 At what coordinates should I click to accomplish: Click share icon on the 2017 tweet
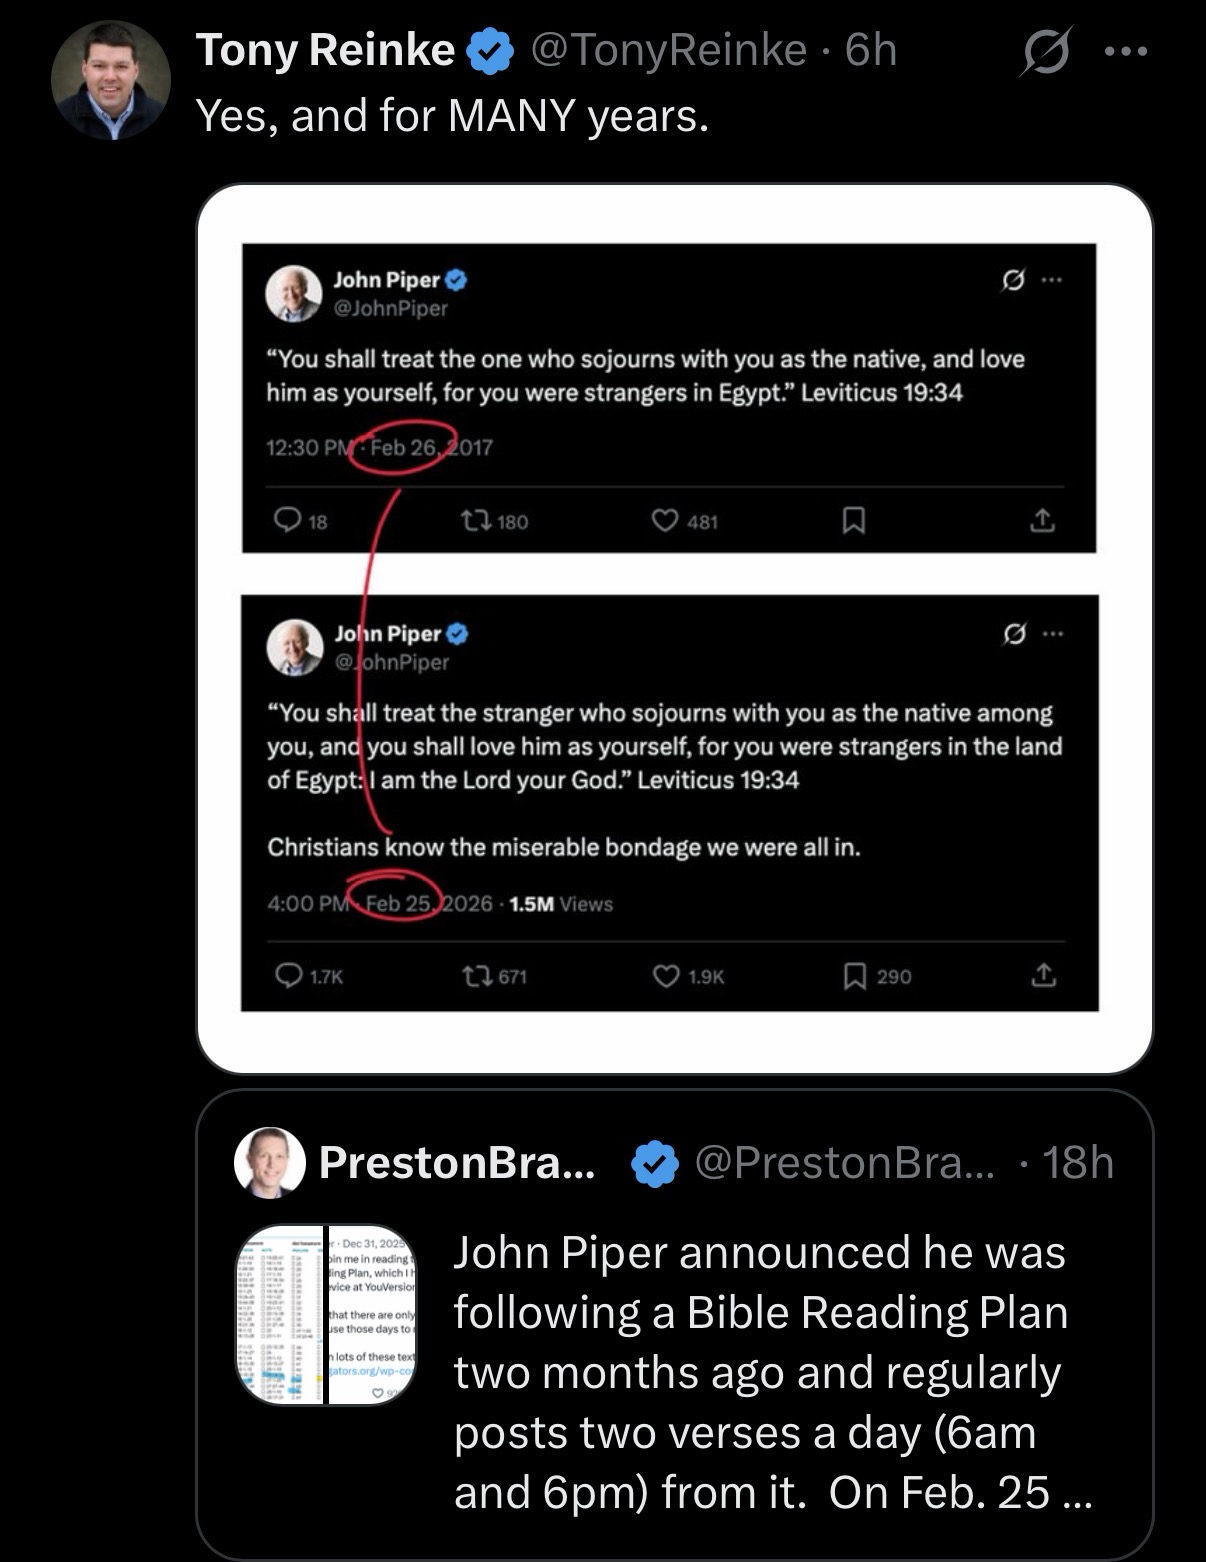1041,520
